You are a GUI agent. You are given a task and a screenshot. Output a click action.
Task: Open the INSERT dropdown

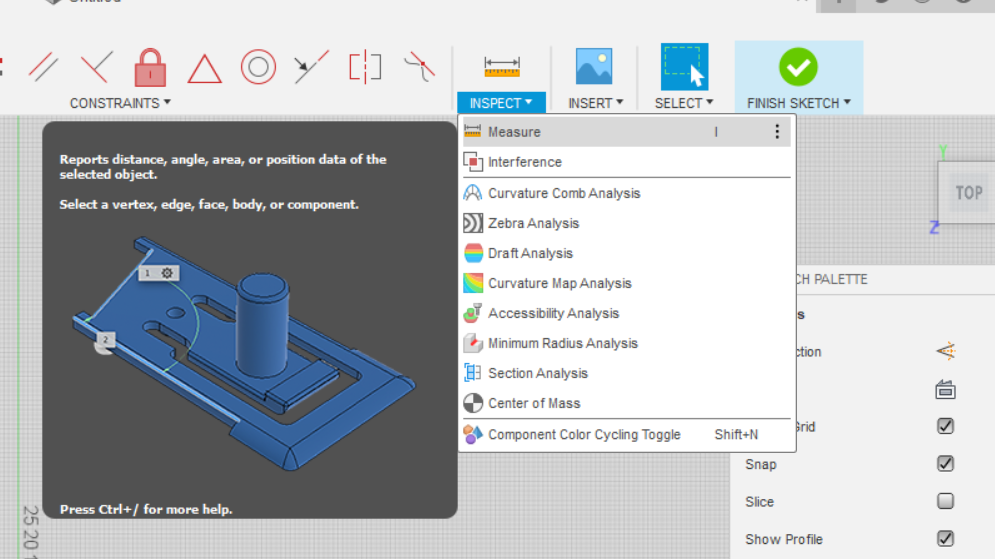[x=595, y=103]
